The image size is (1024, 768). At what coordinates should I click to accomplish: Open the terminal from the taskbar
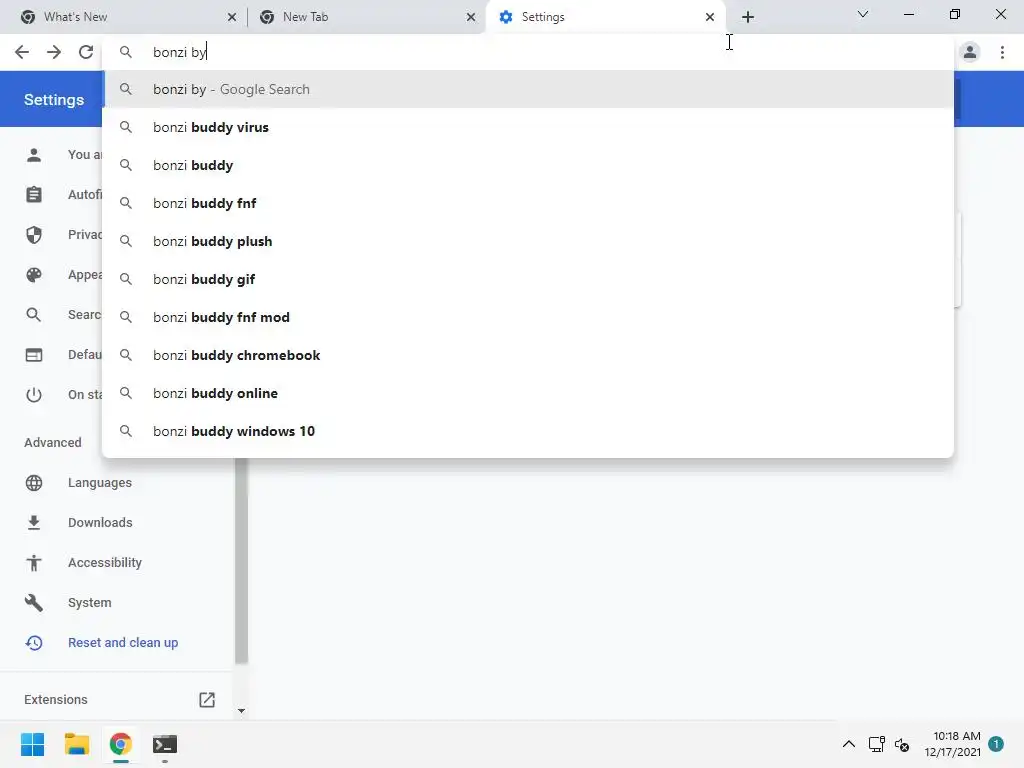click(165, 744)
